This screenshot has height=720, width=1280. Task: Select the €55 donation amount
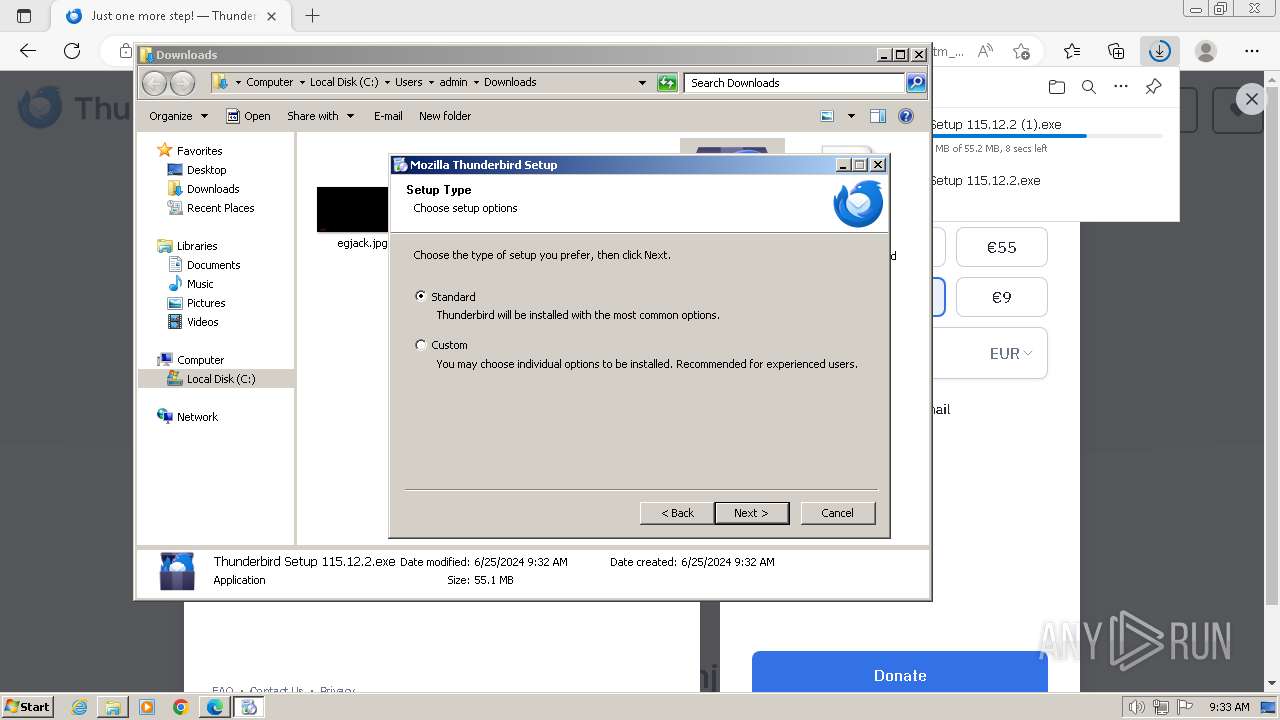click(x=1001, y=247)
